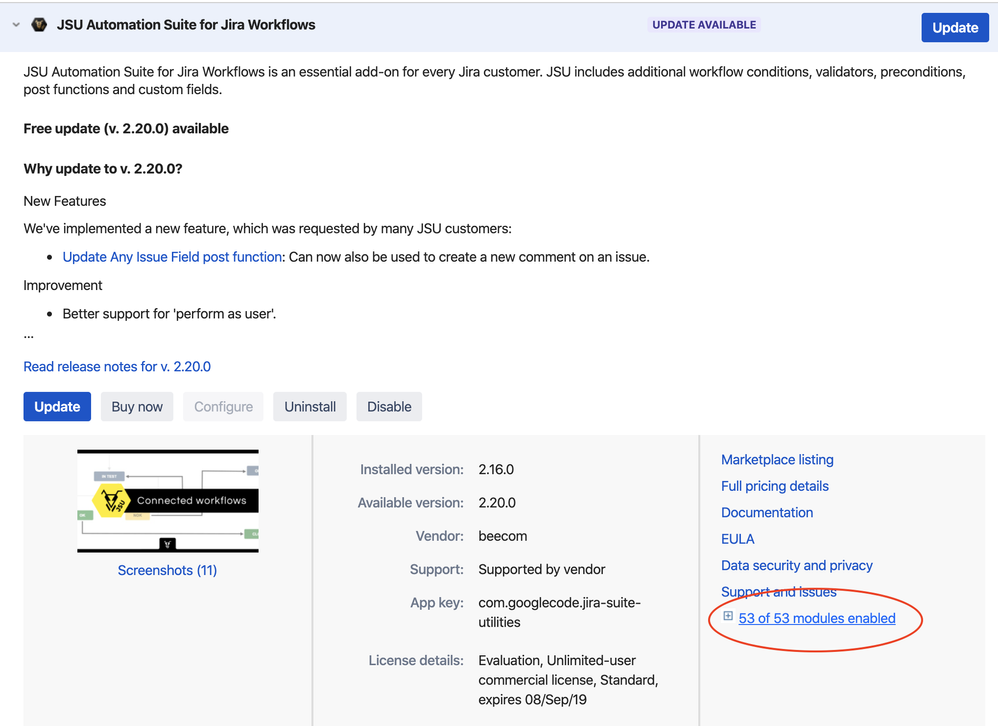998x726 pixels.
Task: Click the vendor name beecom
Action: pyautogui.click(x=503, y=536)
